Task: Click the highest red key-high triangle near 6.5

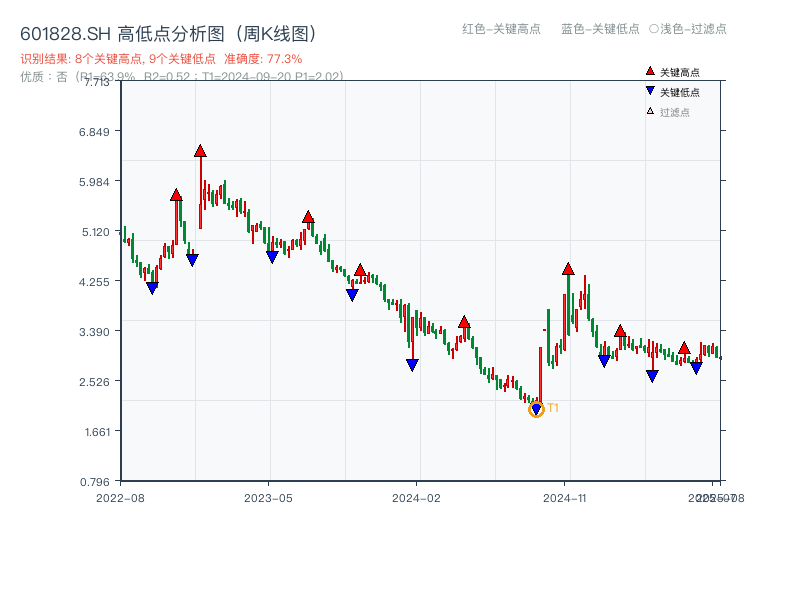Action: pos(200,151)
